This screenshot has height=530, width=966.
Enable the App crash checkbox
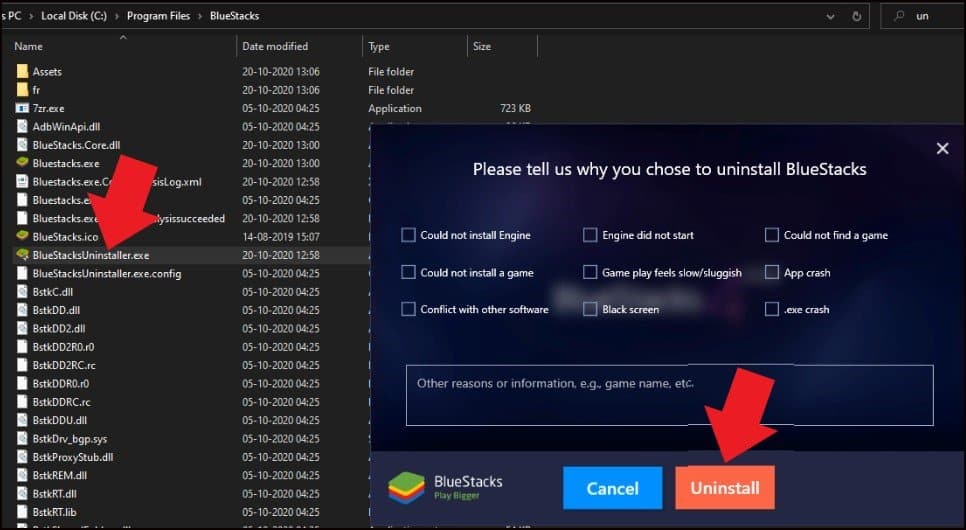tap(771, 273)
